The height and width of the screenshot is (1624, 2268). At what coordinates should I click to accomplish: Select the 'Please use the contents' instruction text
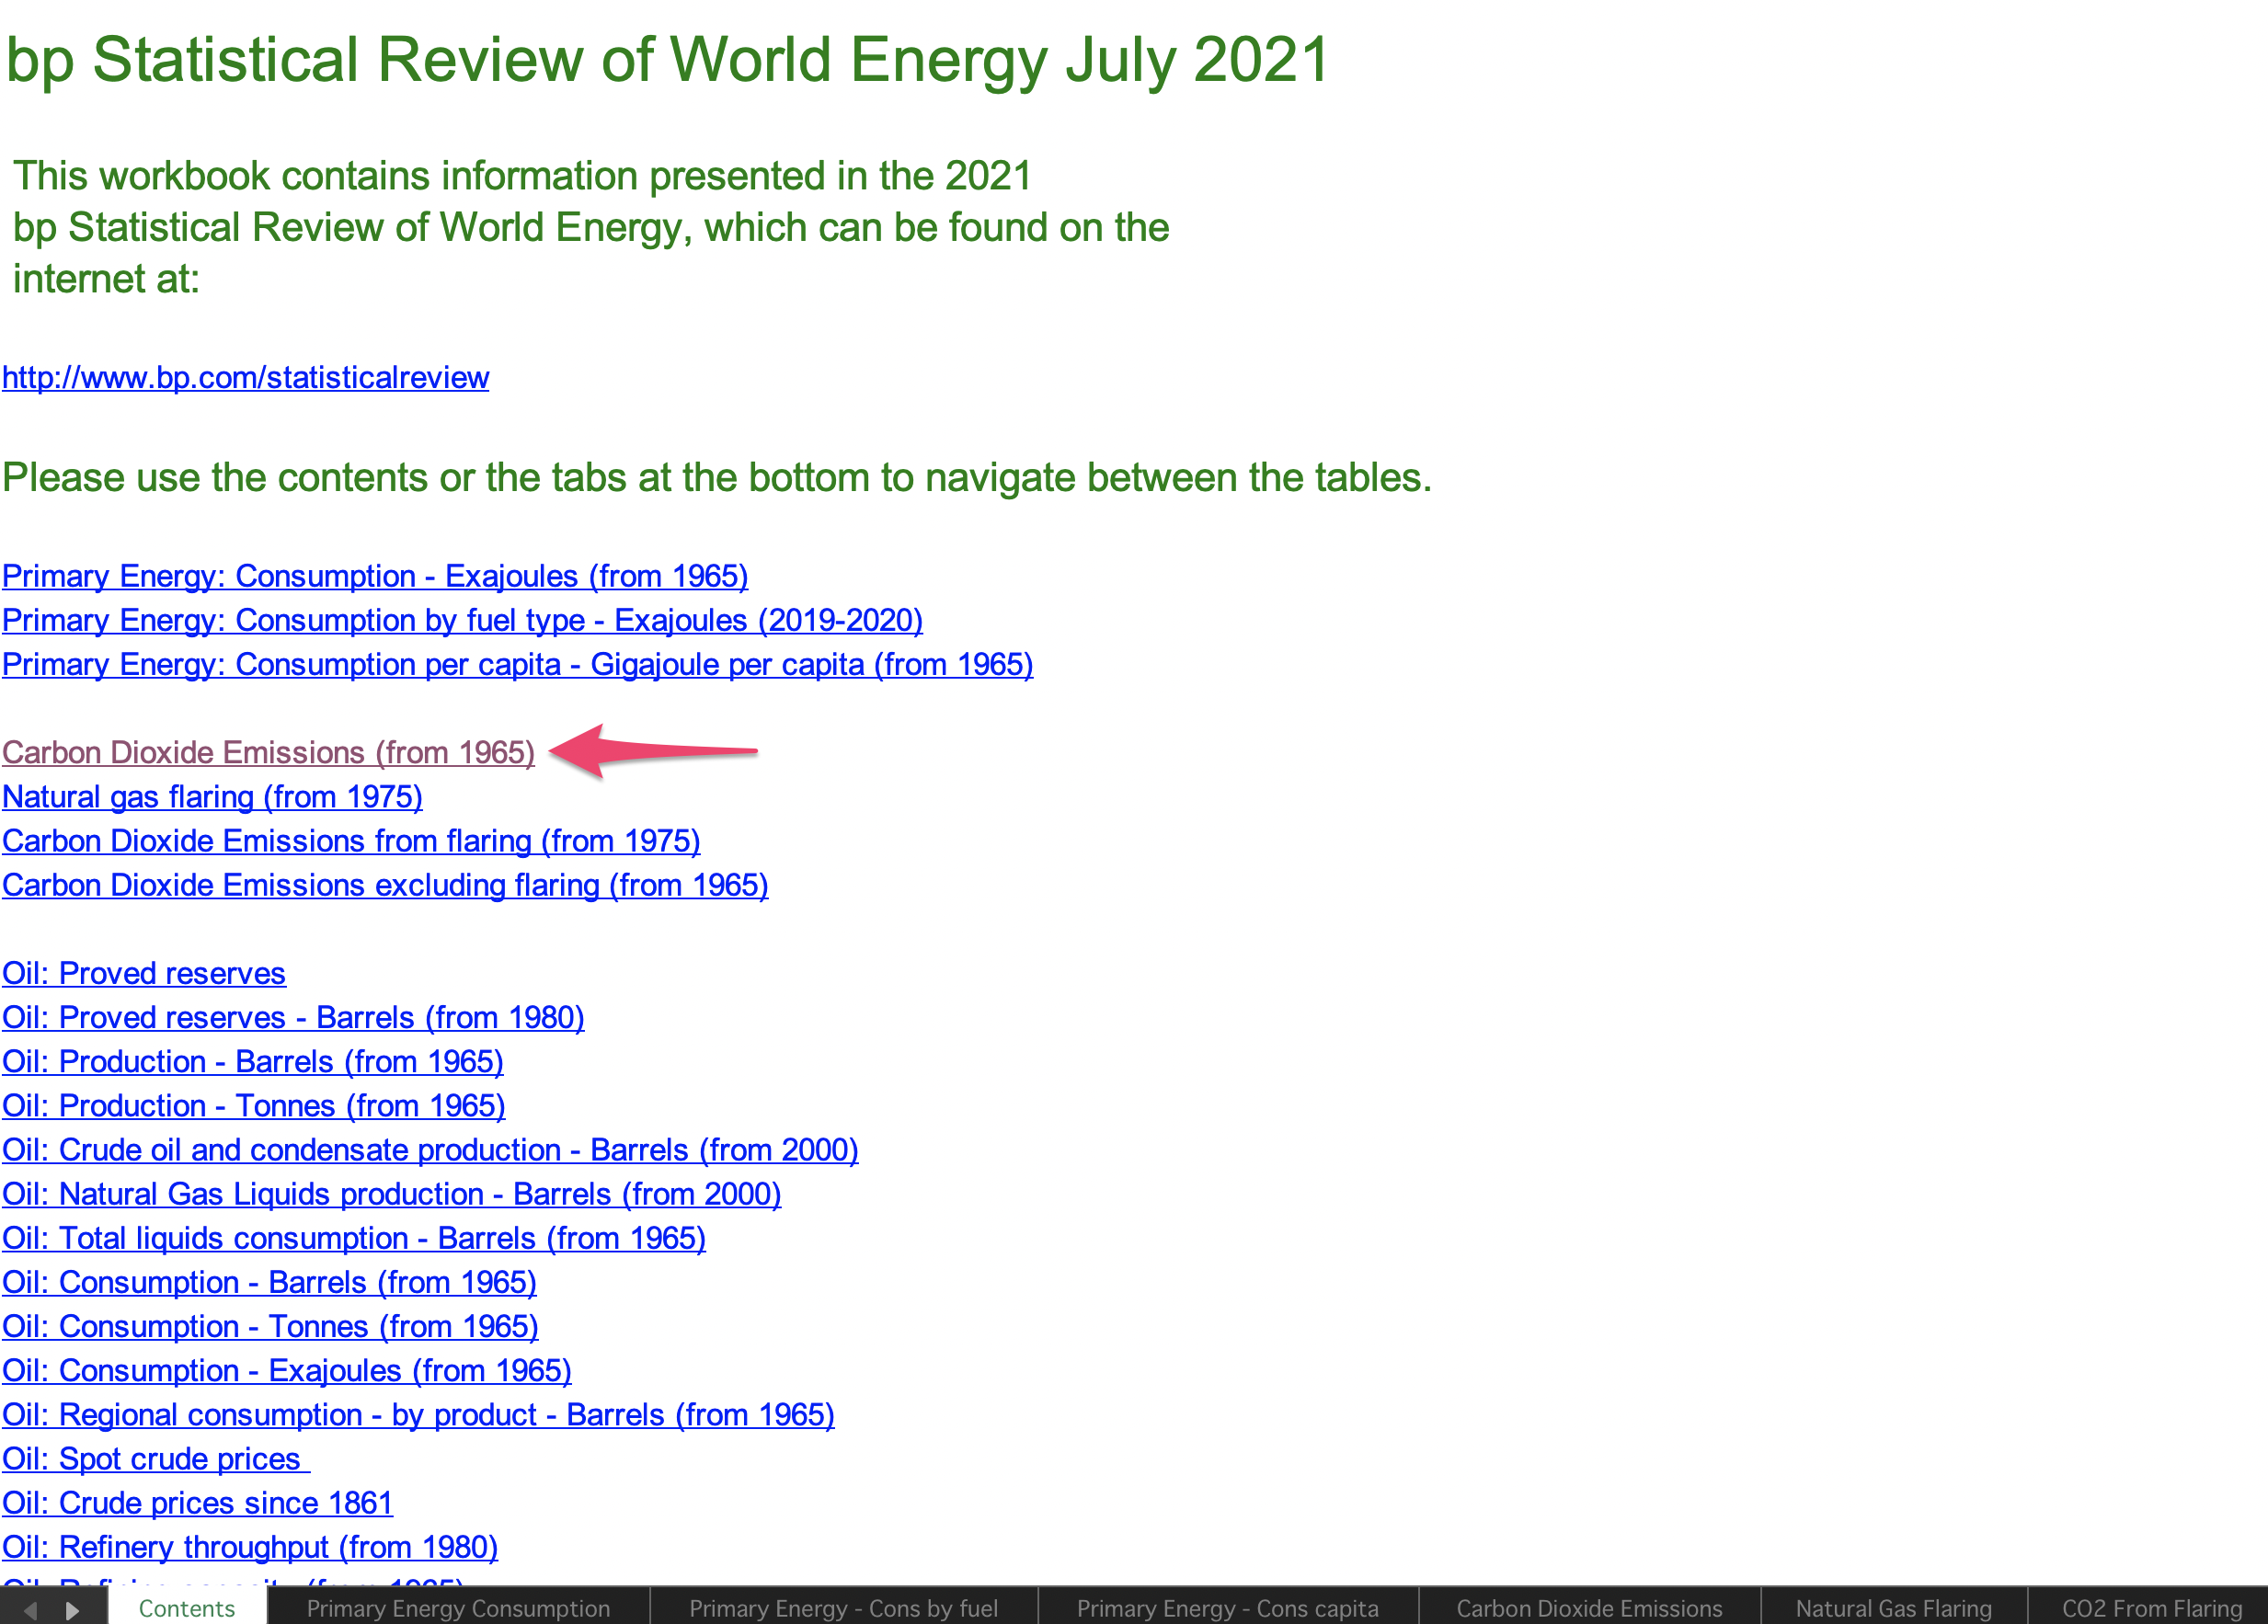[717, 477]
